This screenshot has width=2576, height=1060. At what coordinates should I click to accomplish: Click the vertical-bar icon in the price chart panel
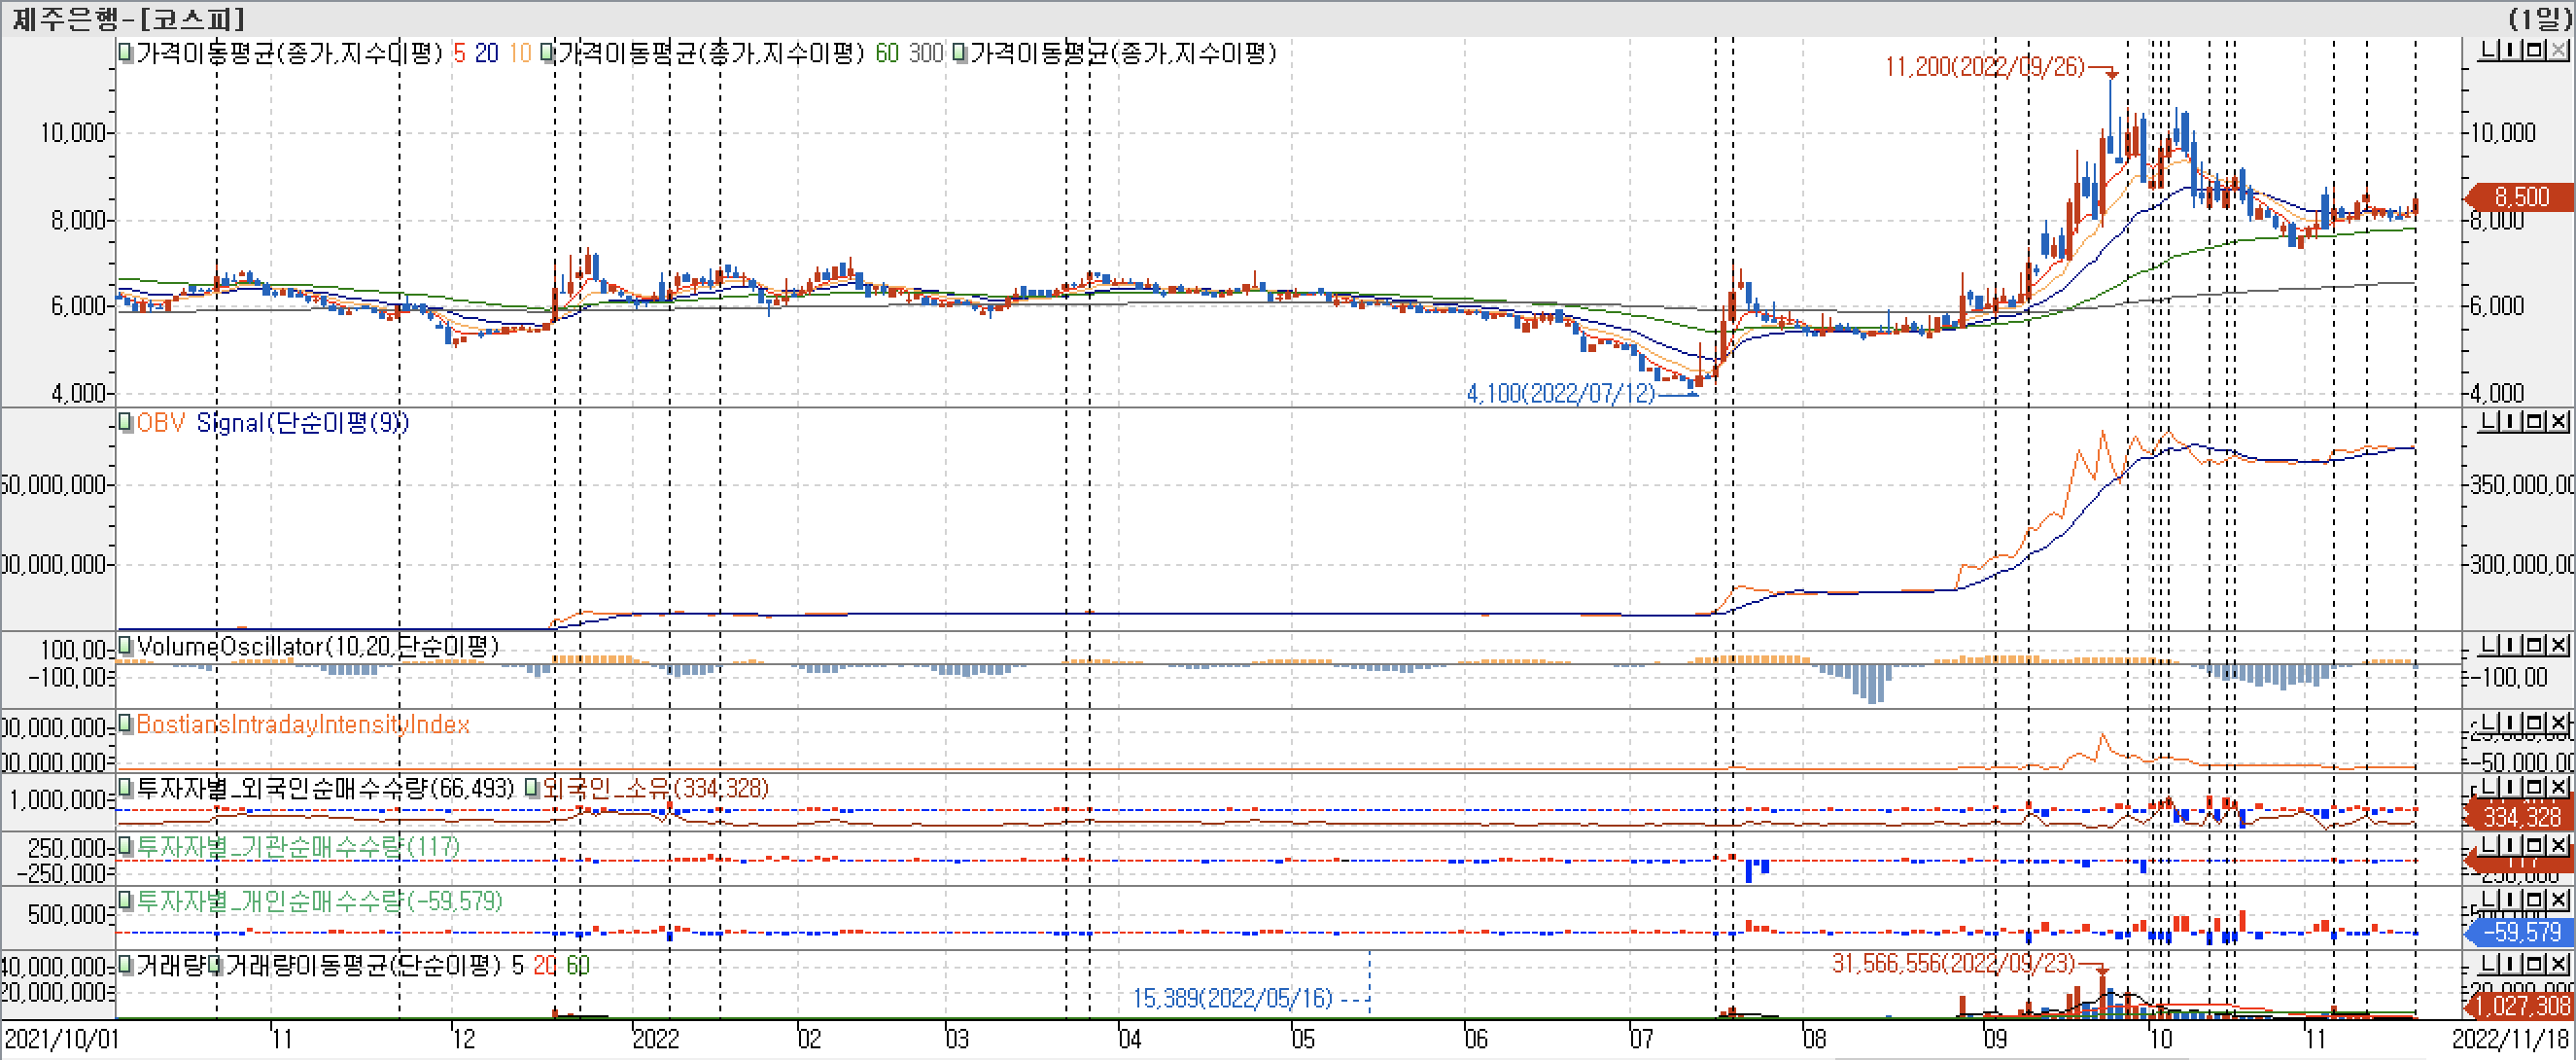point(2510,50)
